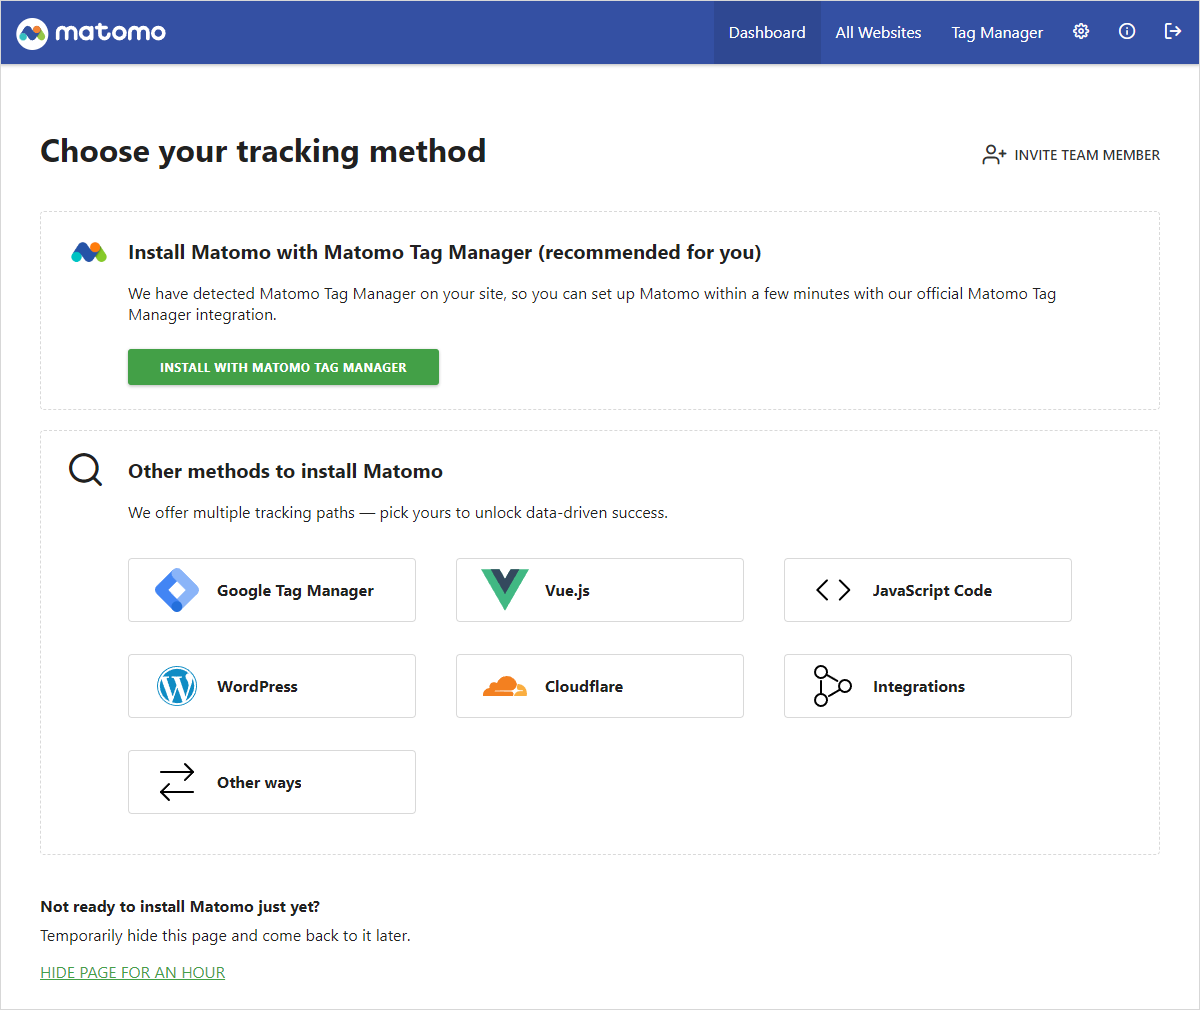1200x1010 pixels.
Task: Click 'We offer multiple tracking paths' sentence
Action: tap(398, 513)
